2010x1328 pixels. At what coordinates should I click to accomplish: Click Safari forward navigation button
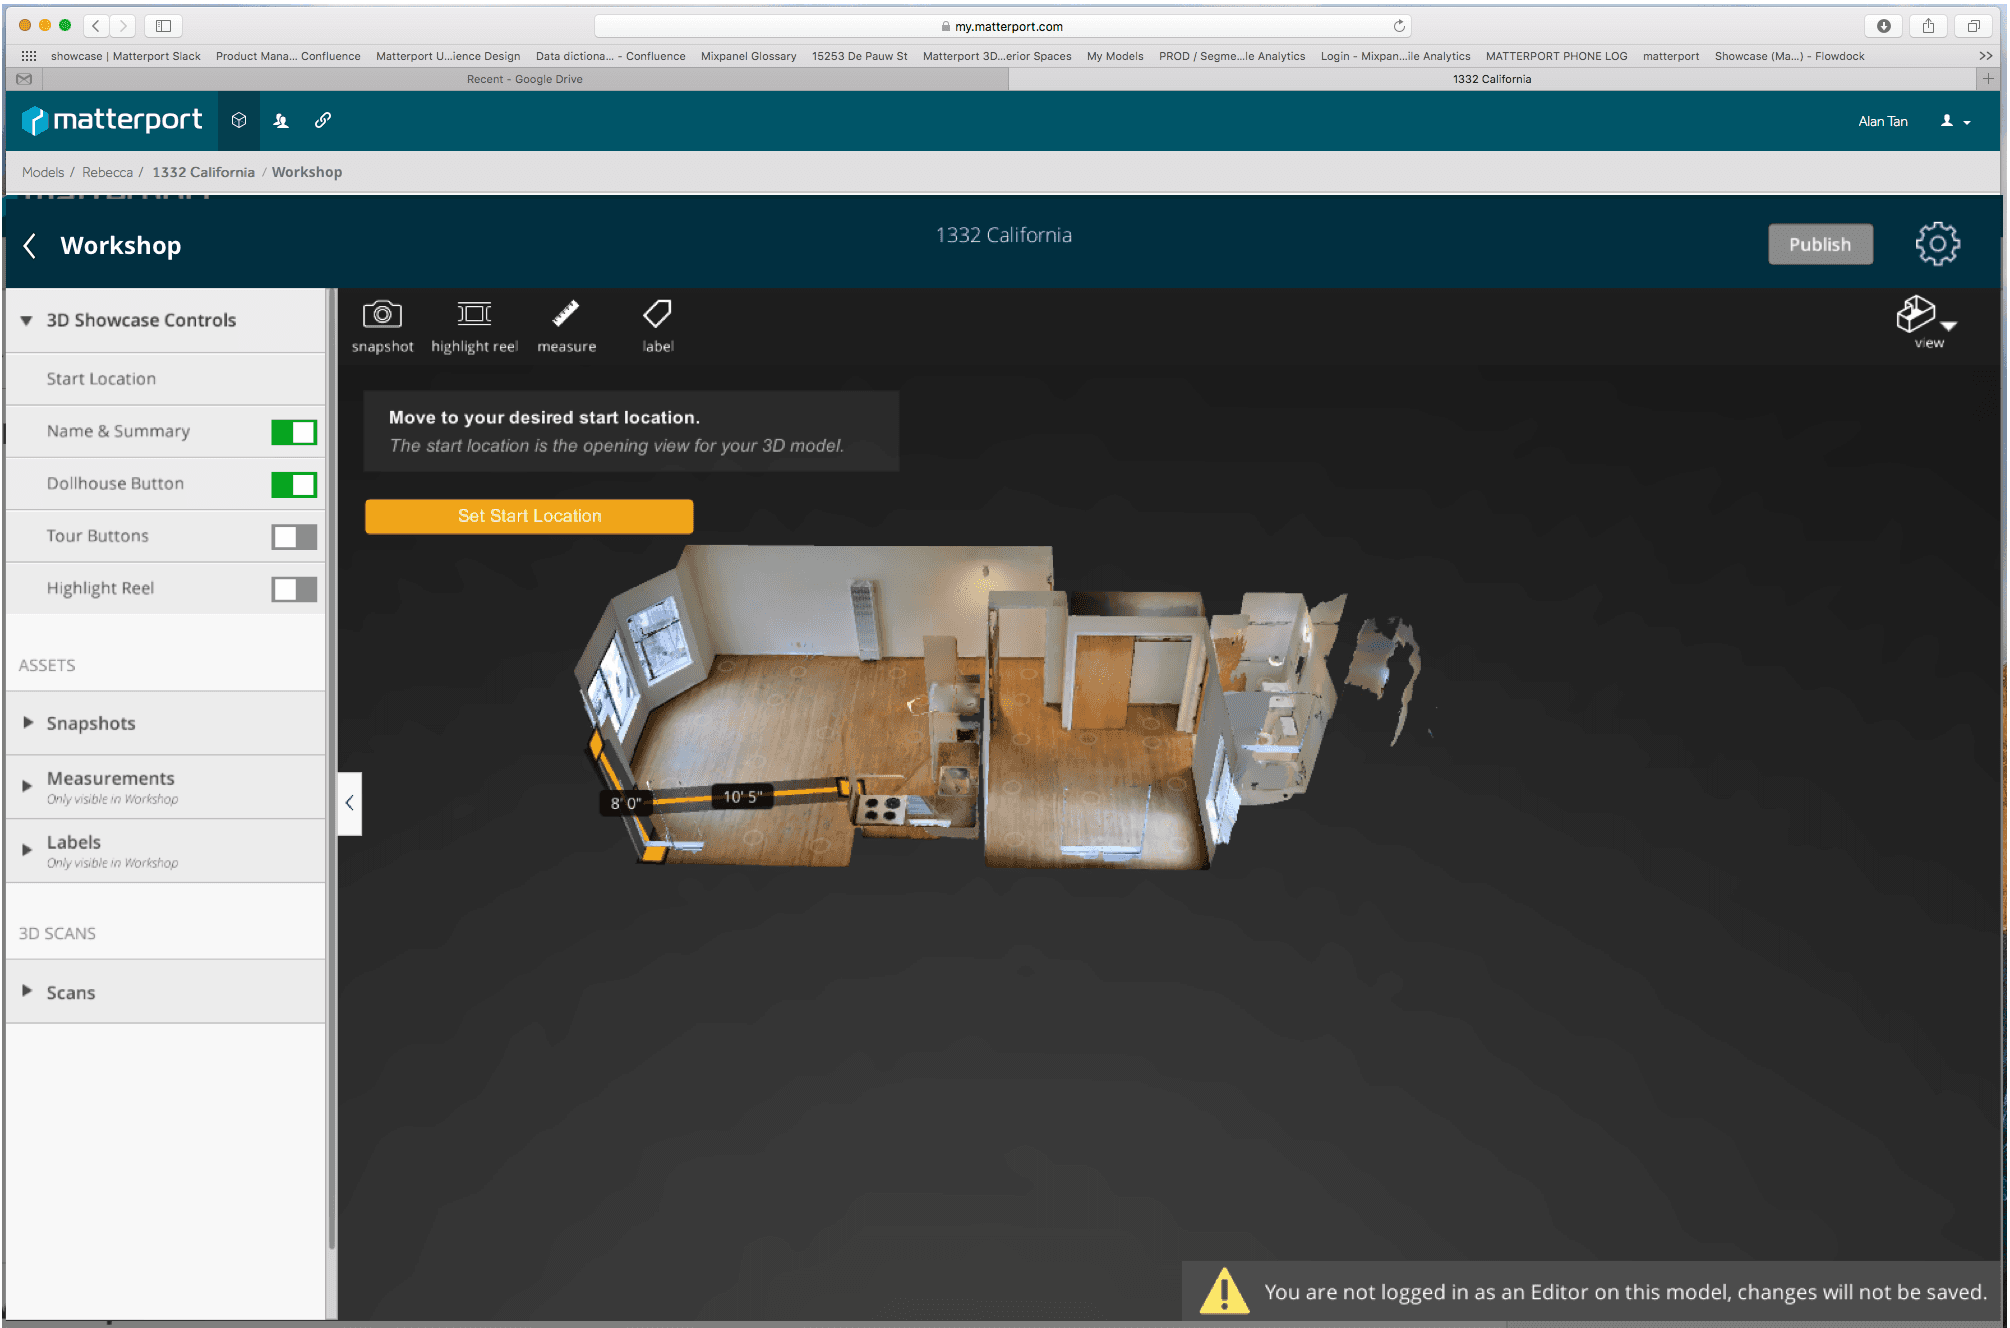click(123, 26)
